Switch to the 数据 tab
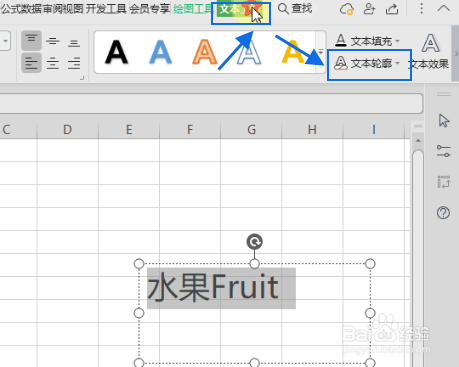The width and height of the screenshot is (459, 367). tap(31, 9)
